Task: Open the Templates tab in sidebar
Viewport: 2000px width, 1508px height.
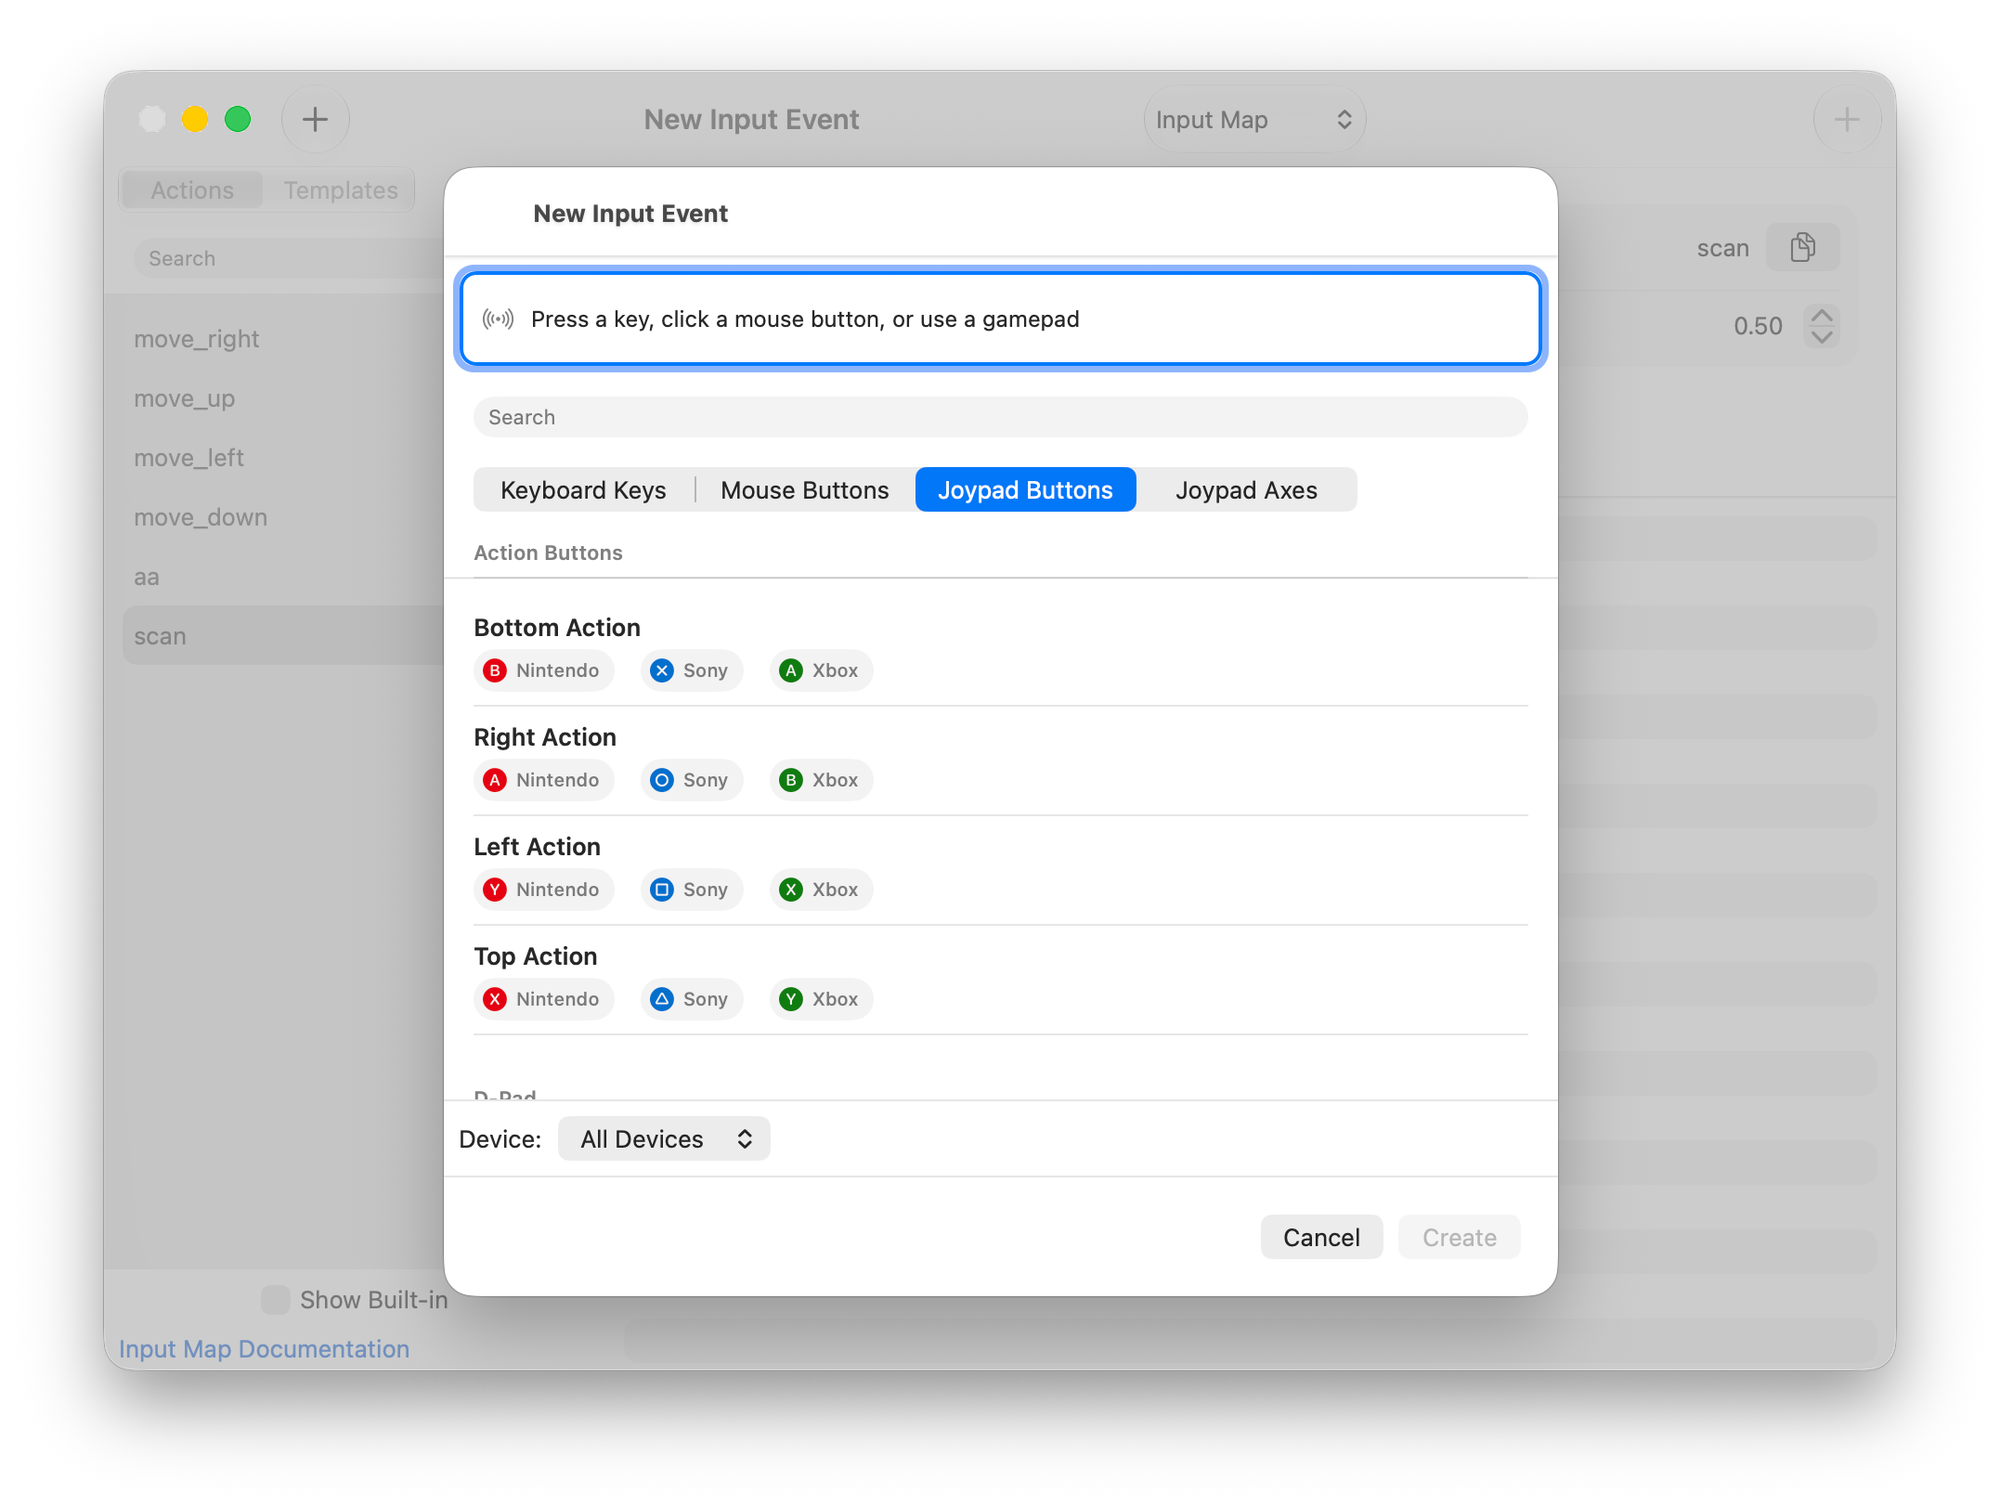Action: pyautogui.click(x=340, y=190)
